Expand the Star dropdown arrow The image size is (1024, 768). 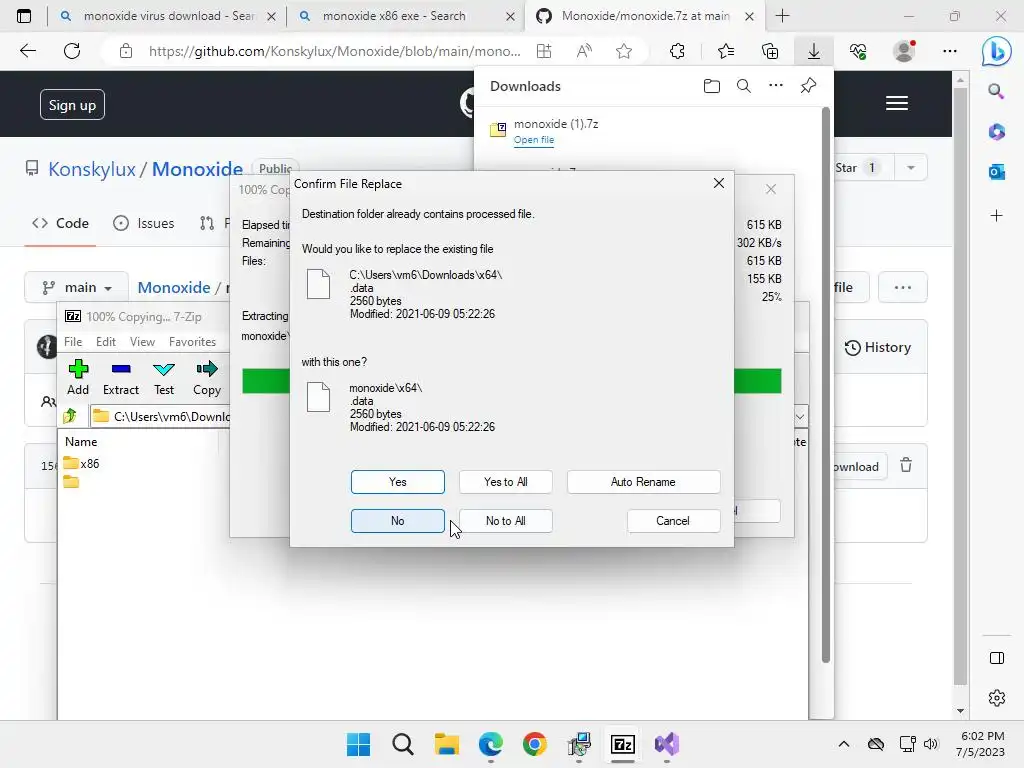910,168
